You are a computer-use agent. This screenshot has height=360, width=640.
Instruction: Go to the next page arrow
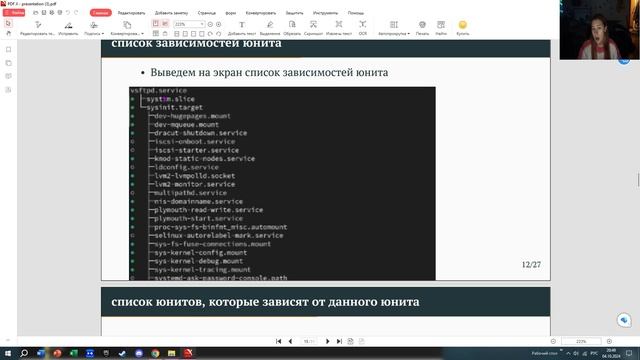pyautogui.click(x=327, y=341)
